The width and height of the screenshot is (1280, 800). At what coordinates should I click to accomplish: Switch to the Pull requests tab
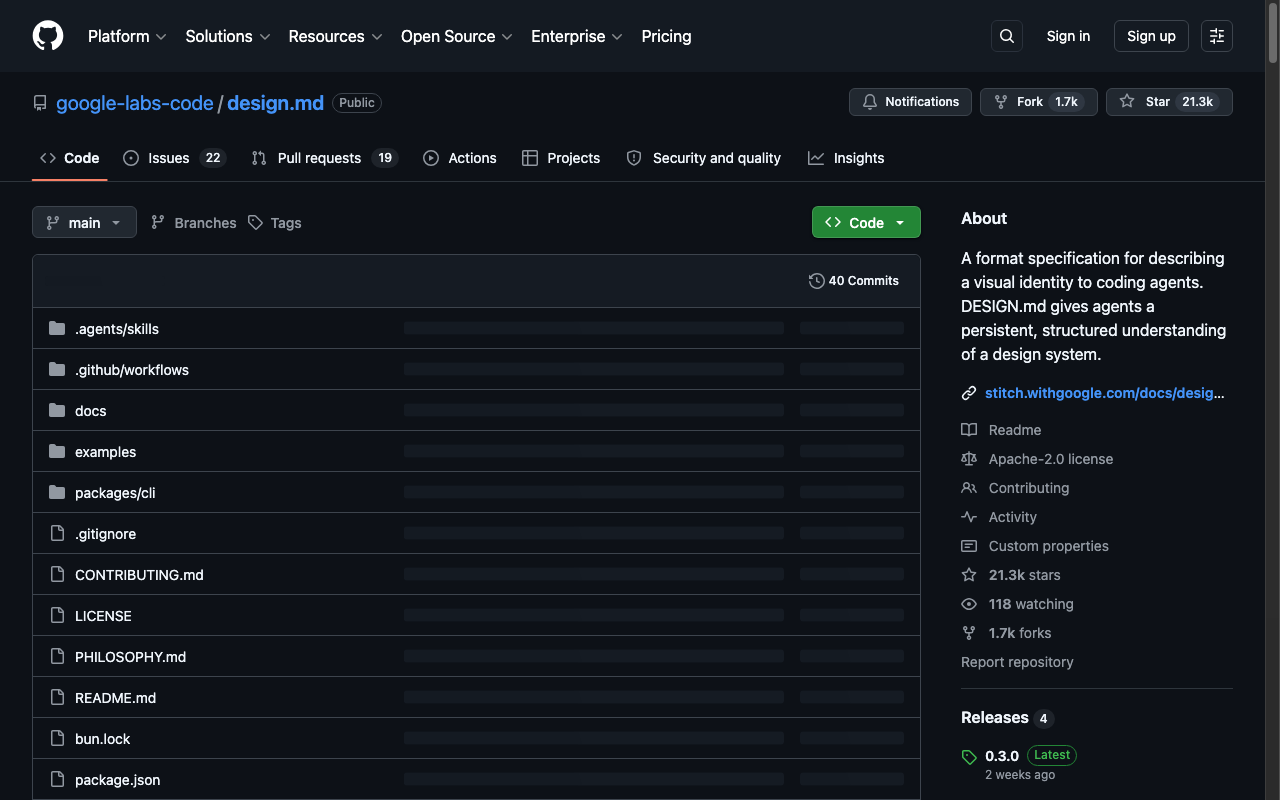coord(325,158)
